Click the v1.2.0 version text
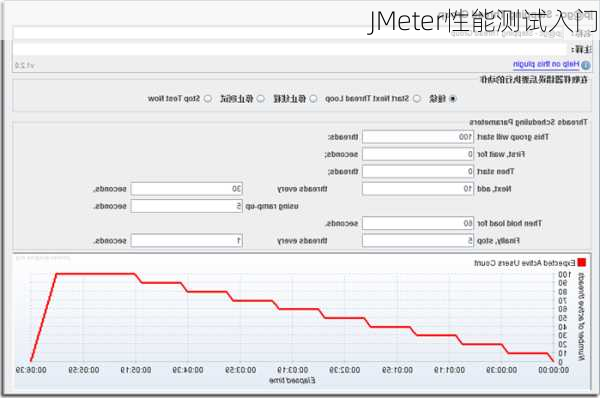Screen dimensions: 600x398 coord(24,65)
